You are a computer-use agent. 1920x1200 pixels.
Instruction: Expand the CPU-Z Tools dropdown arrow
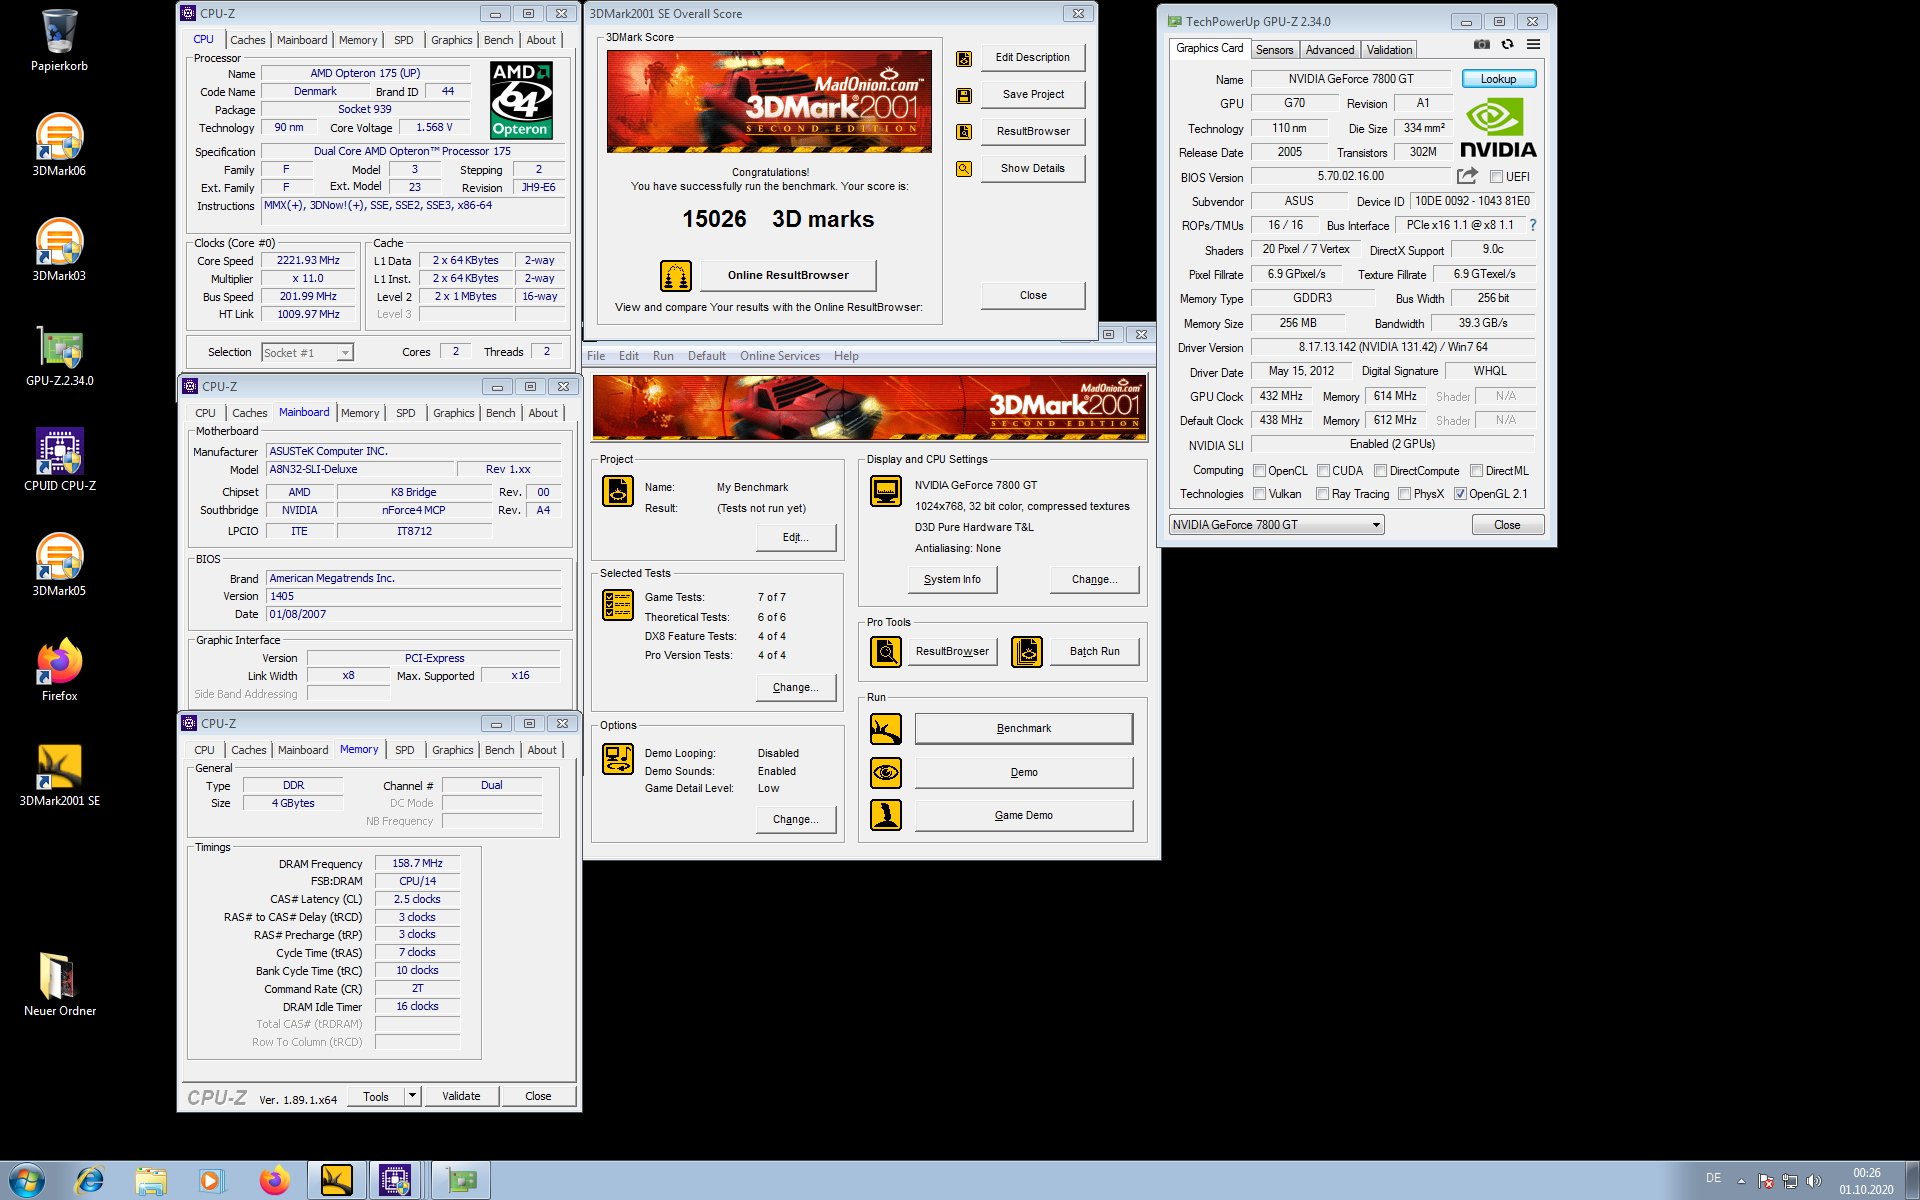412,1096
